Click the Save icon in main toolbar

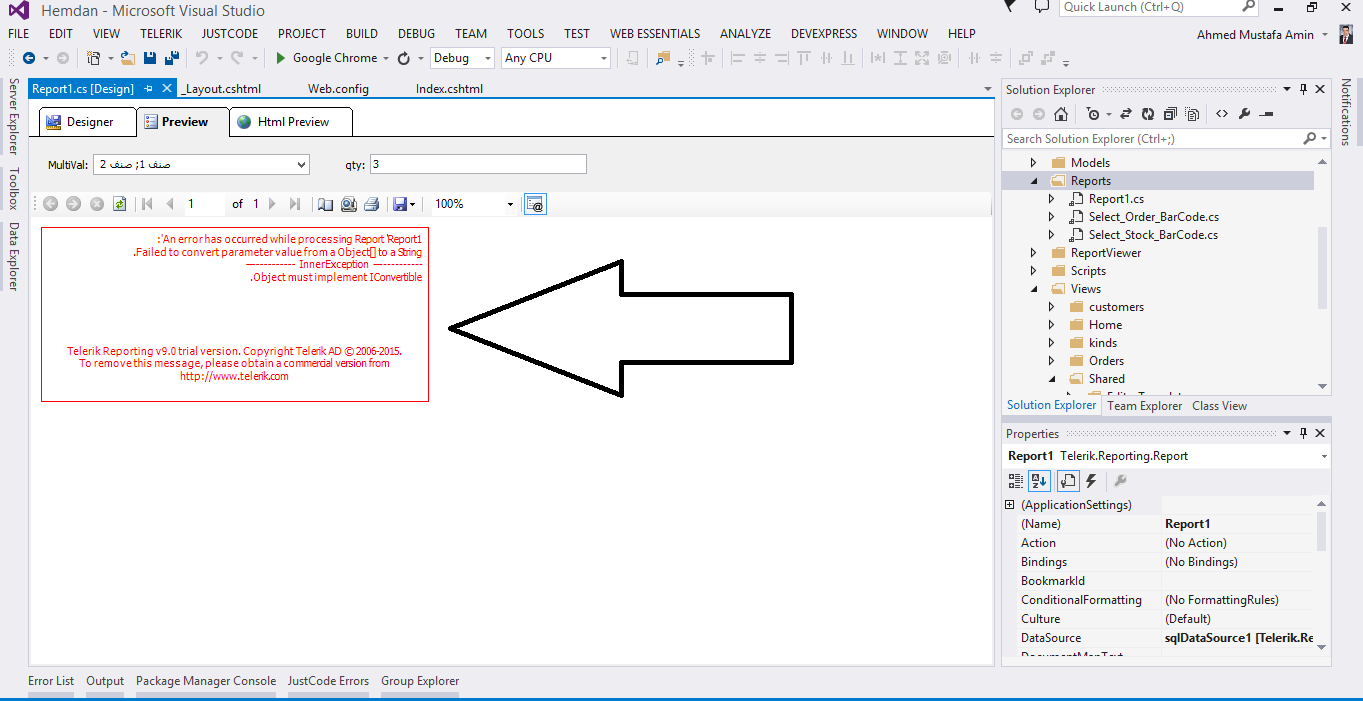point(150,58)
